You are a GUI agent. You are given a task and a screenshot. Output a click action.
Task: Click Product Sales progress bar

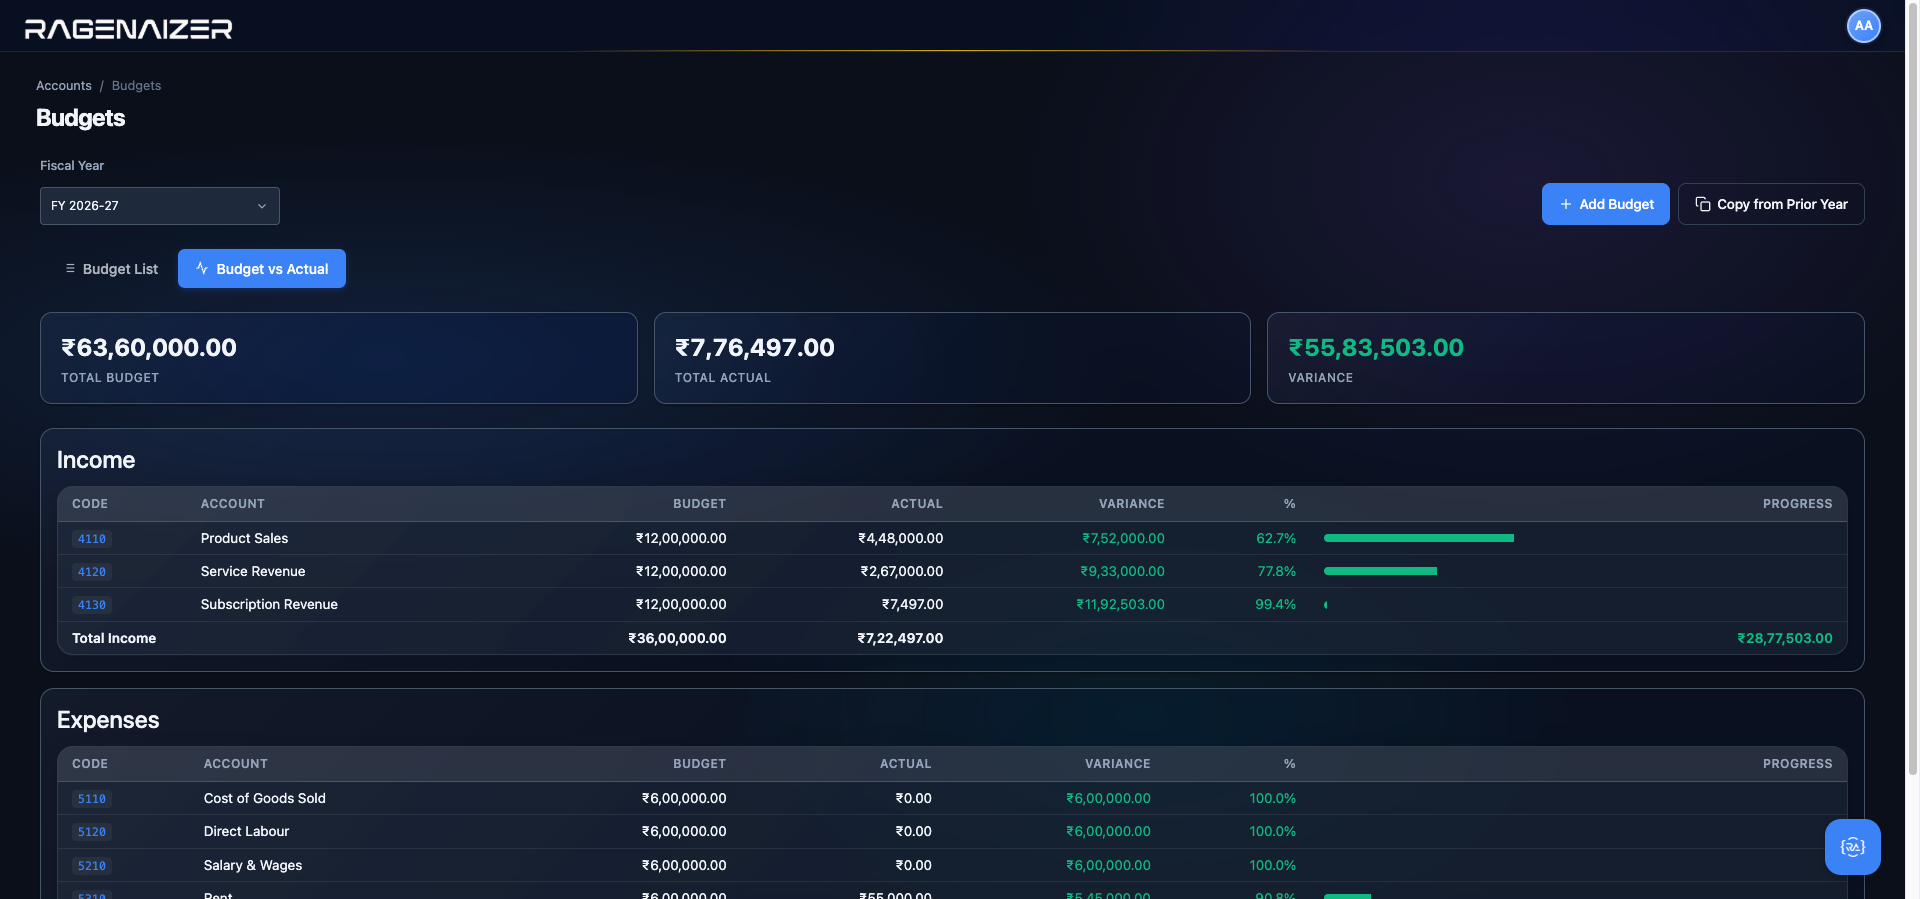[1419, 538]
